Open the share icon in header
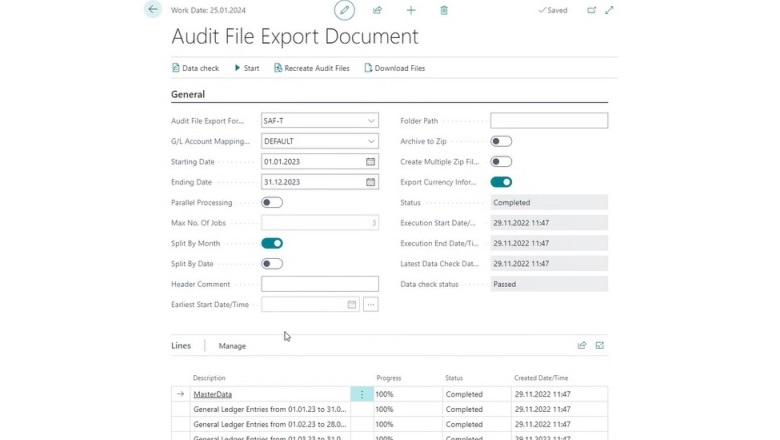The image size is (780, 440). click(378, 10)
